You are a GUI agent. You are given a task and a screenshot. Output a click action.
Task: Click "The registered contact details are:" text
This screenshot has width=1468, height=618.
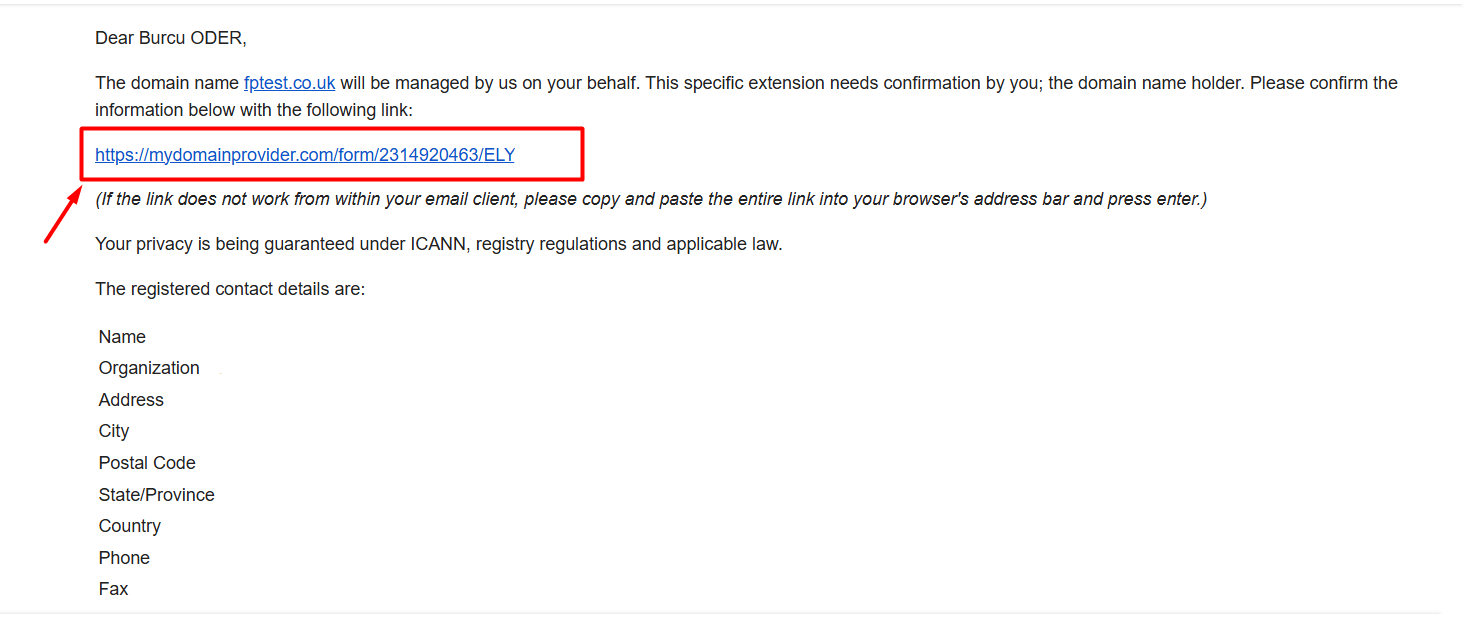230,289
